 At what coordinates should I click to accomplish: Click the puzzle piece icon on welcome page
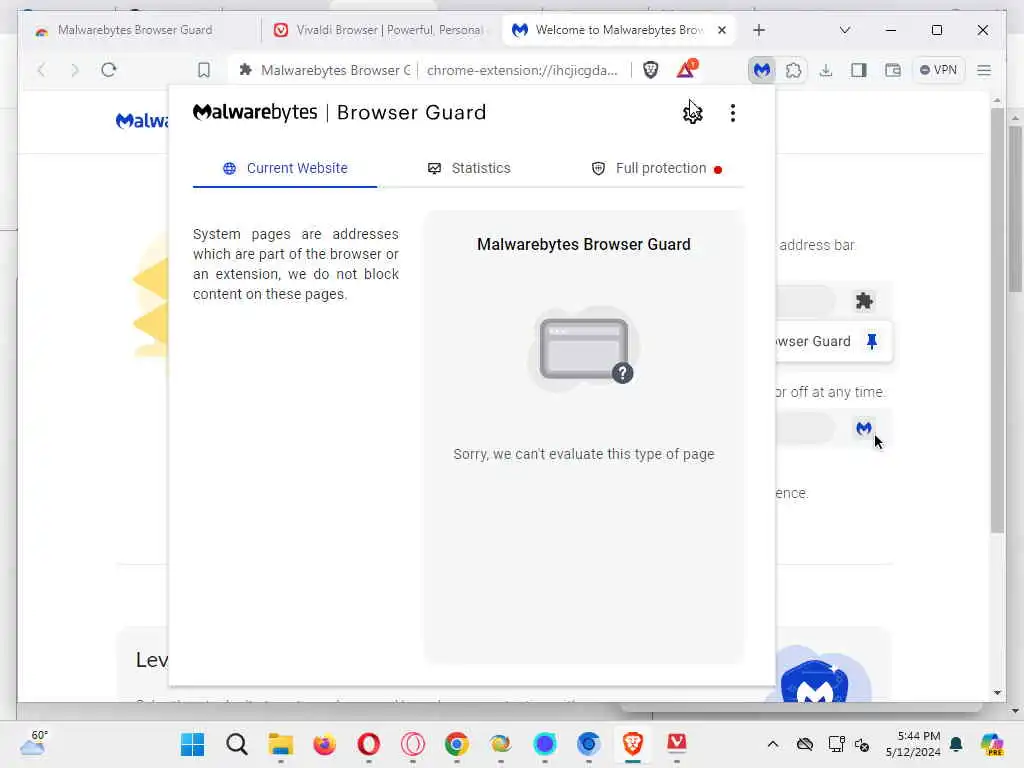point(864,301)
